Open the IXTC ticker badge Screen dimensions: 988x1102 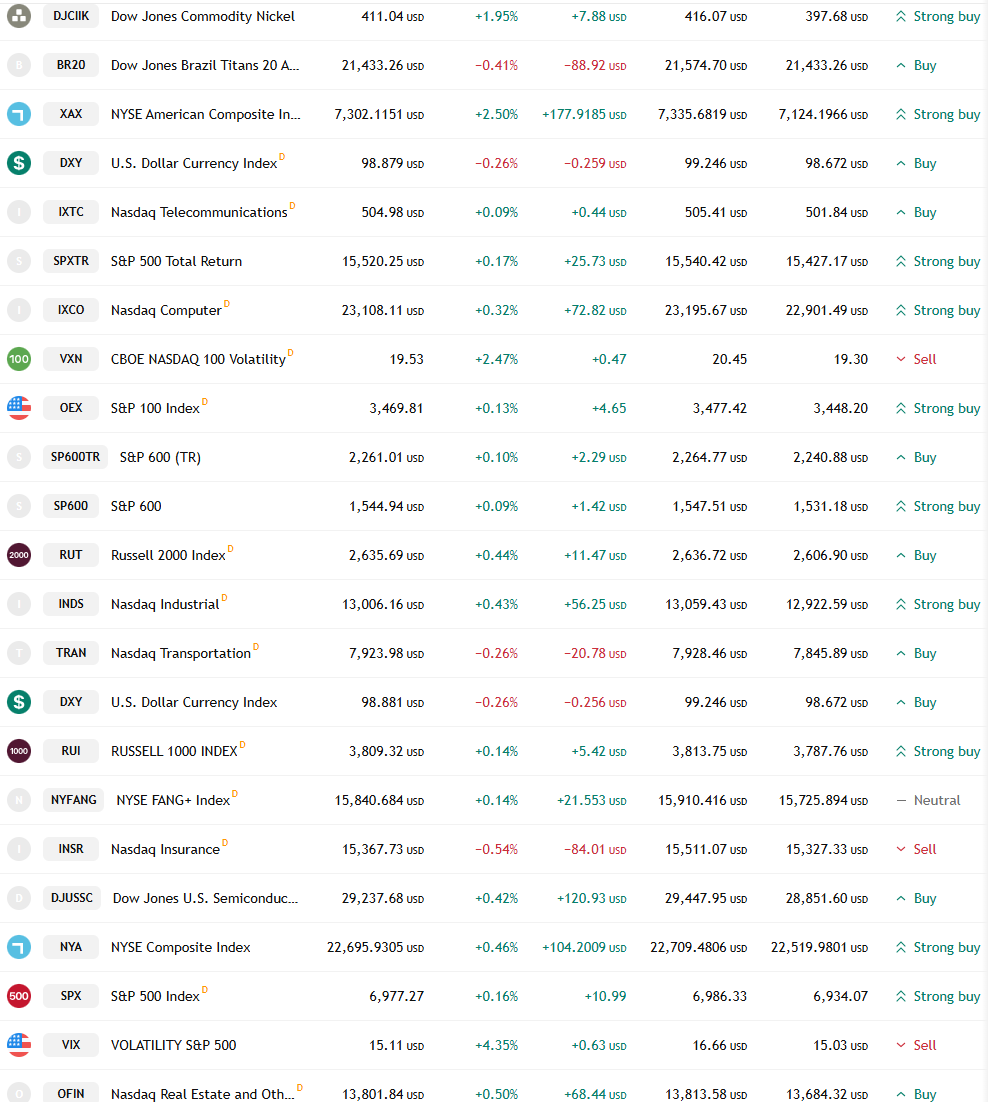(x=71, y=212)
